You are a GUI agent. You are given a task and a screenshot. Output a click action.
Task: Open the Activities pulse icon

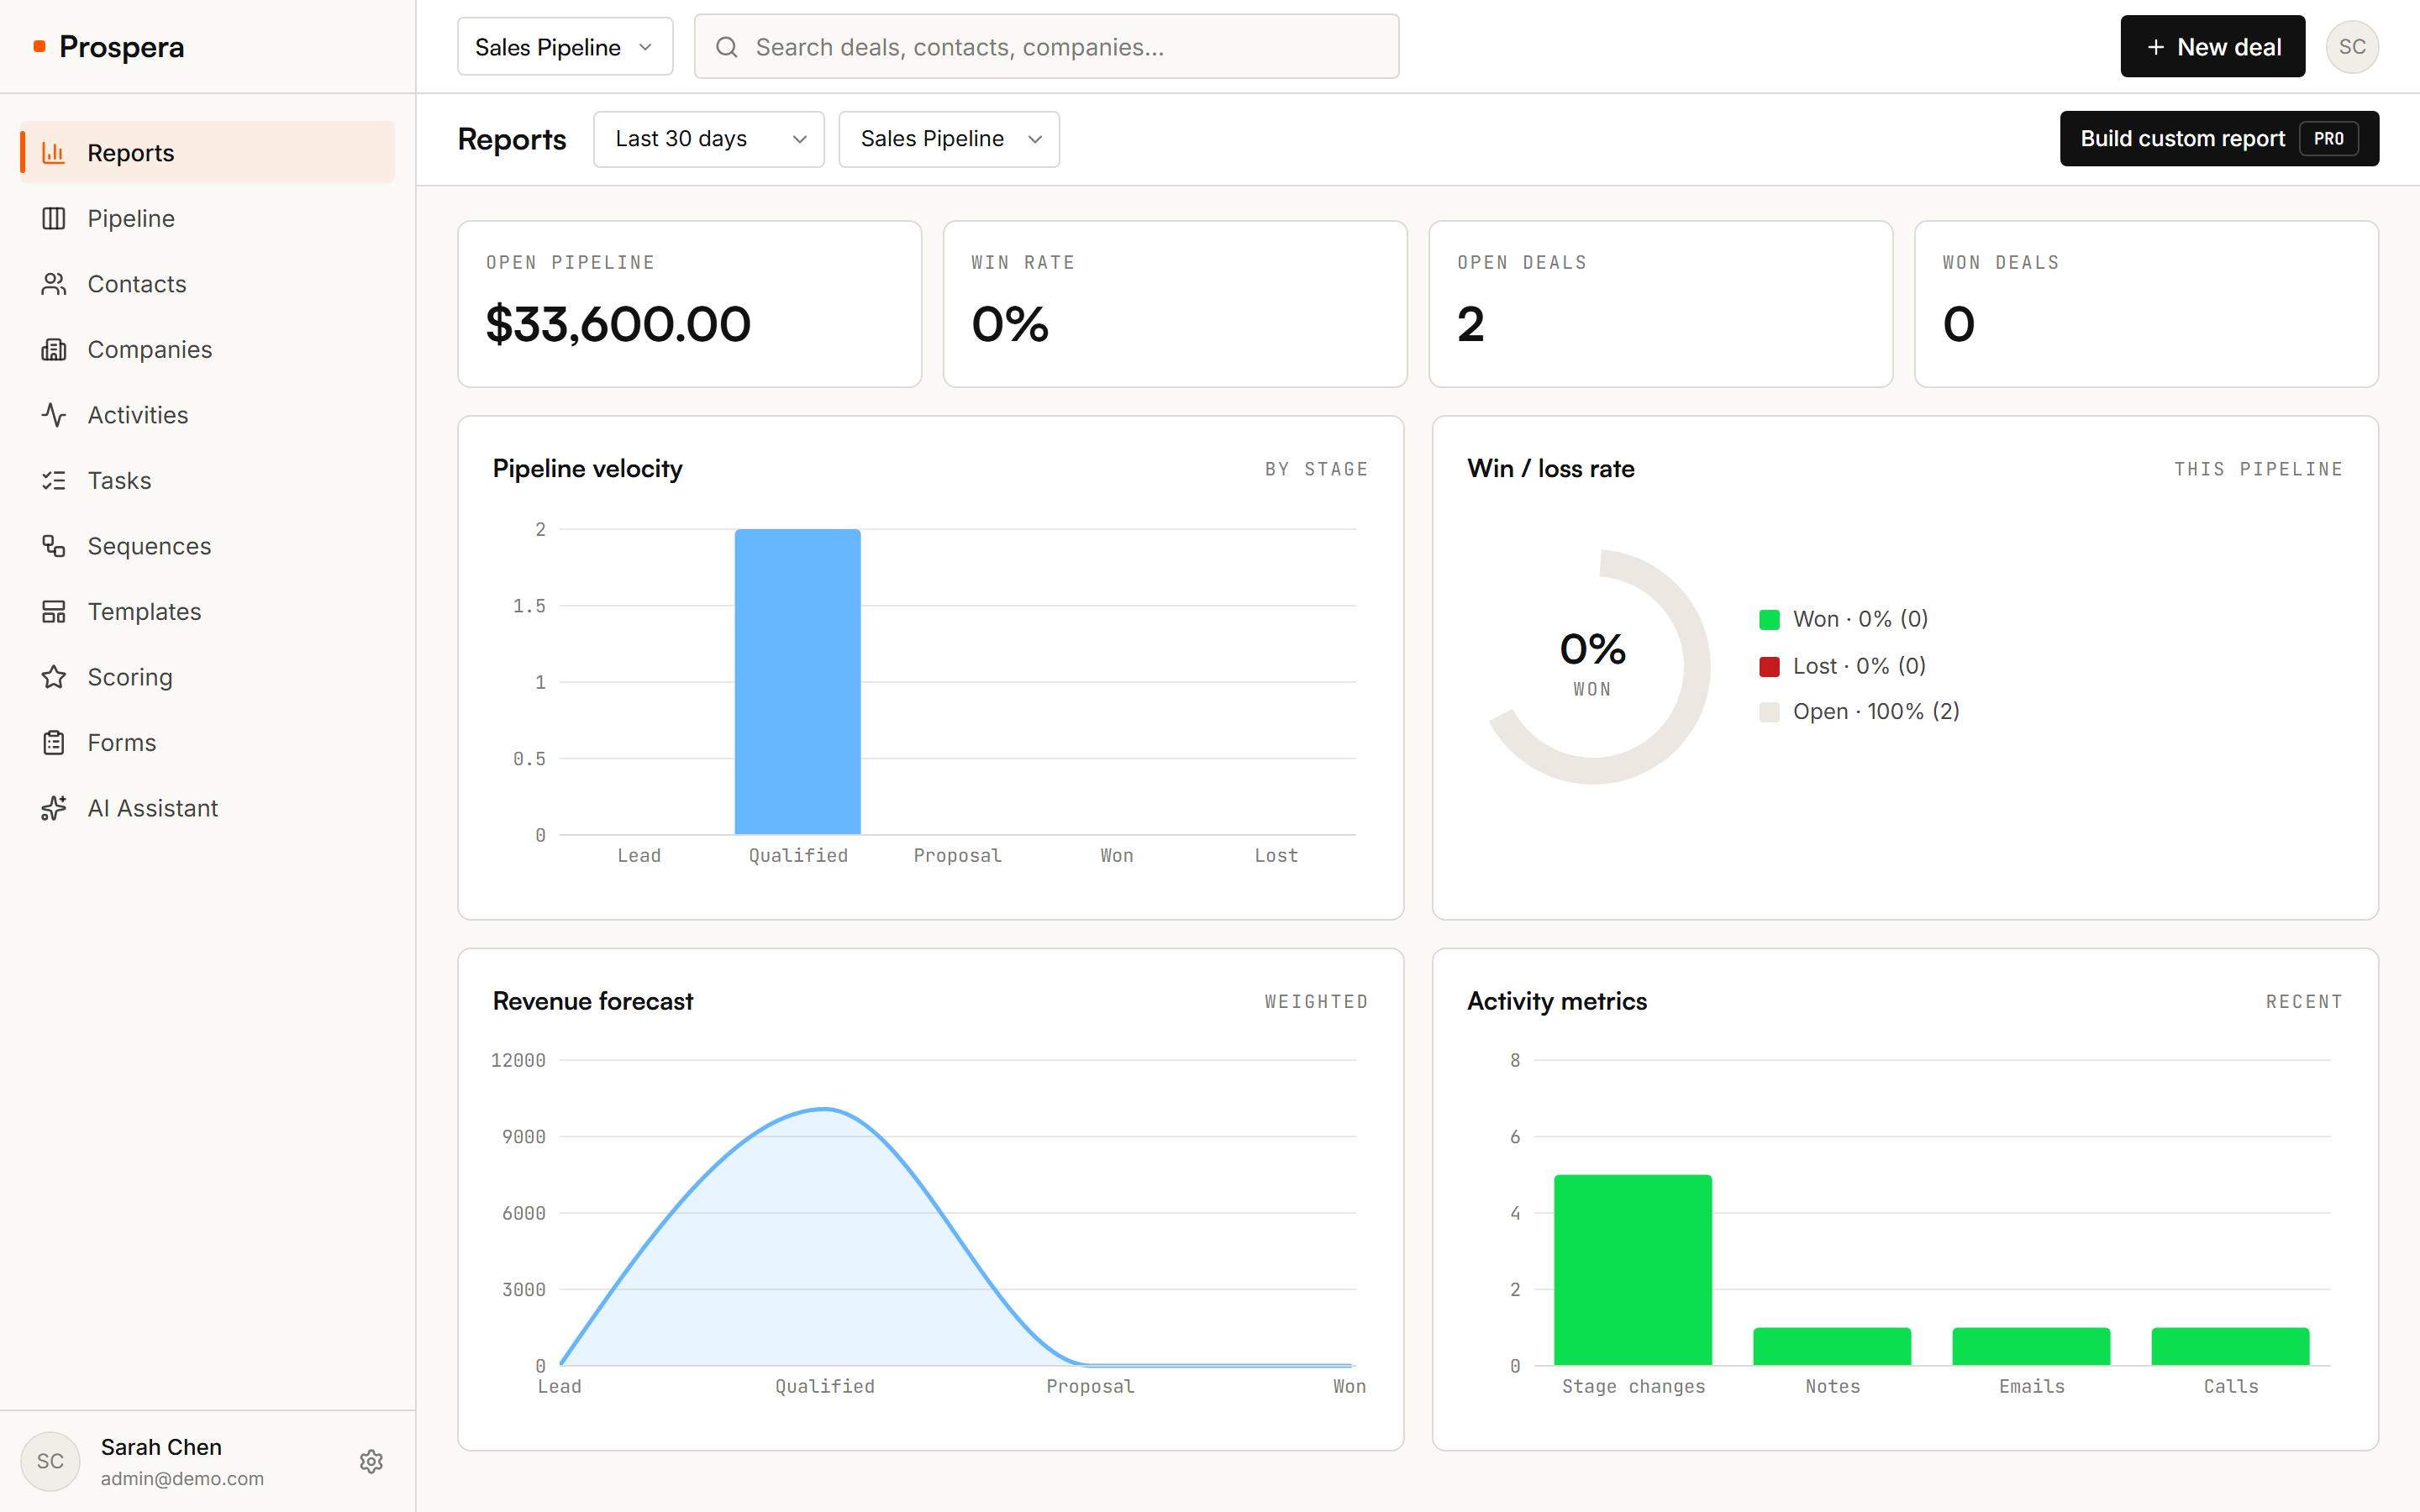(54, 415)
